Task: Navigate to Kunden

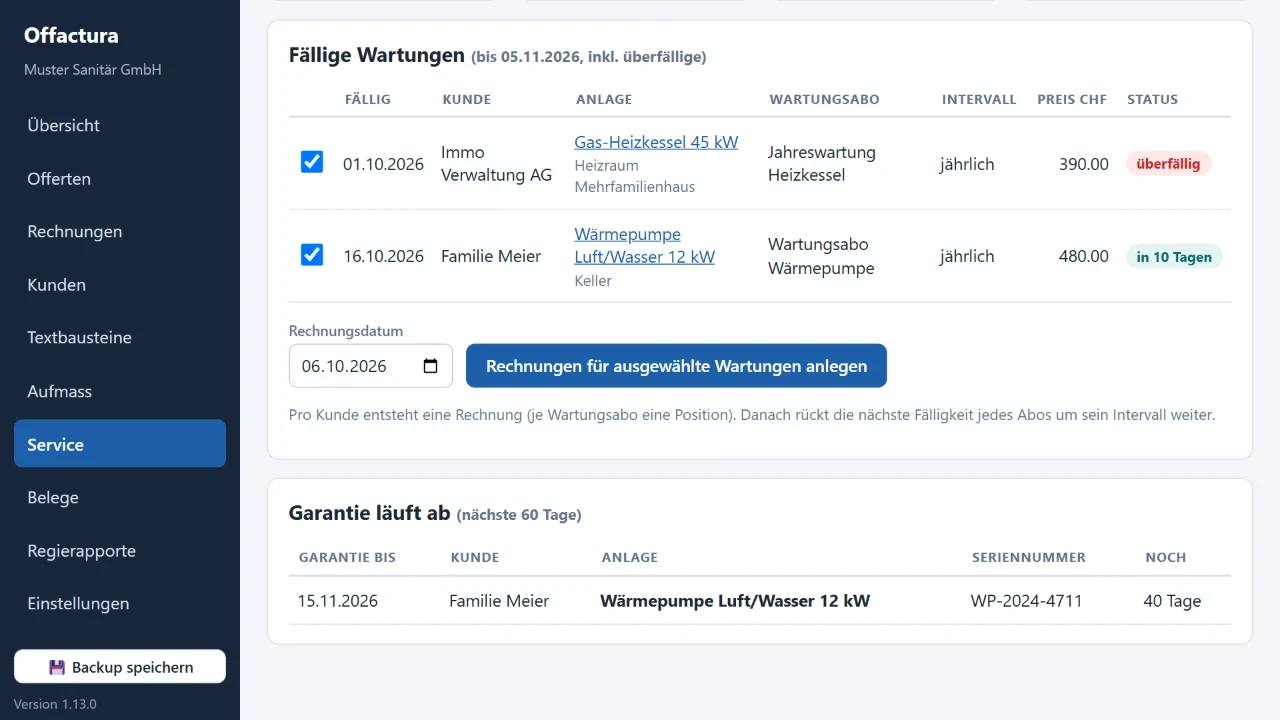Action: tap(120, 285)
